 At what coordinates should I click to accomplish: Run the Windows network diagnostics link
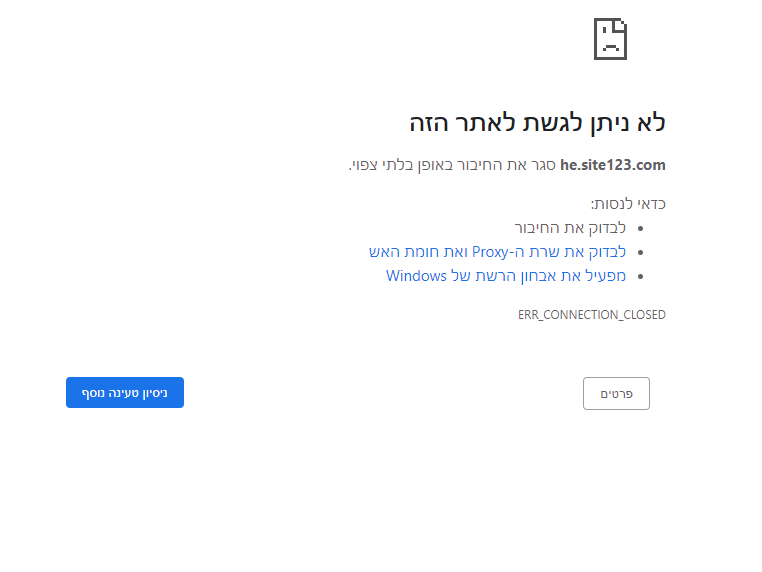coord(506,276)
